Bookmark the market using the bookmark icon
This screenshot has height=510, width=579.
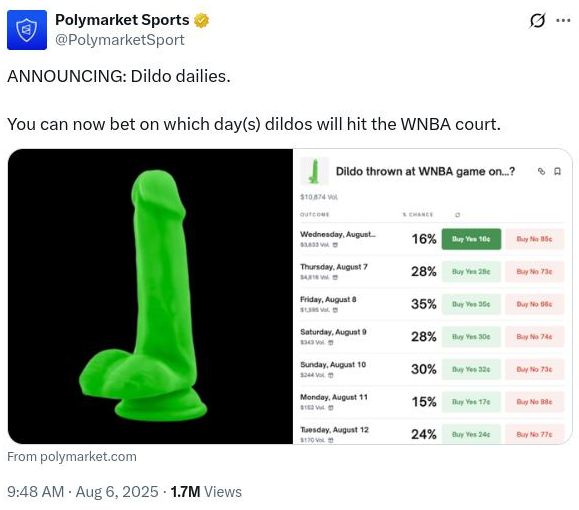pyautogui.click(x=558, y=171)
